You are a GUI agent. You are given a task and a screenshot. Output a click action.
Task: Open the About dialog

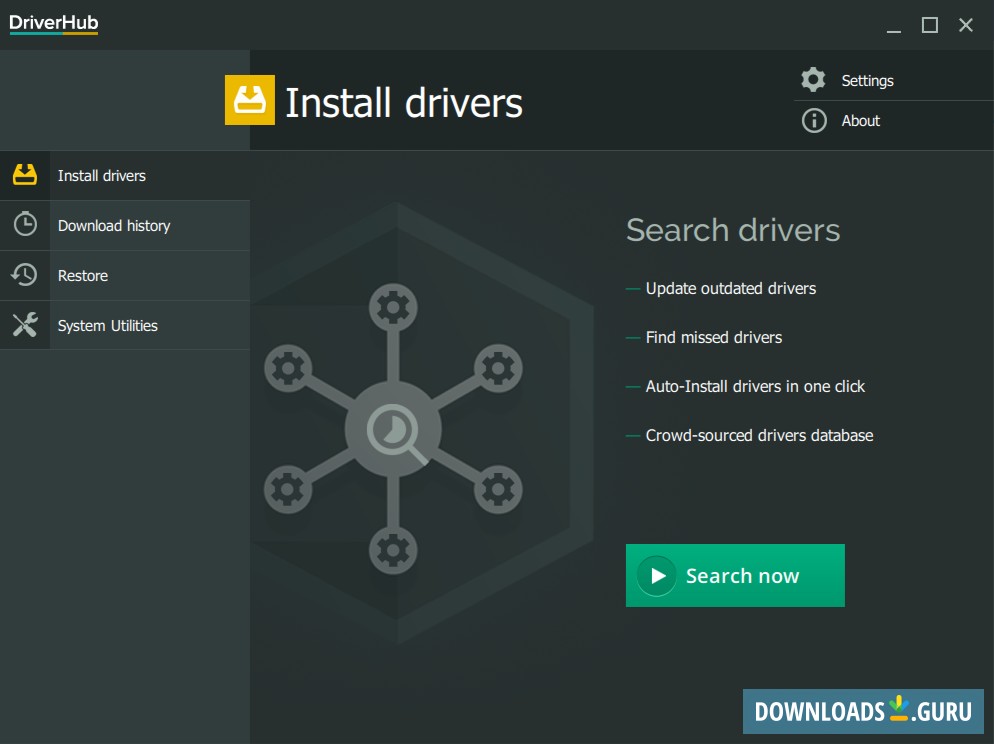pyautogui.click(x=861, y=121)
